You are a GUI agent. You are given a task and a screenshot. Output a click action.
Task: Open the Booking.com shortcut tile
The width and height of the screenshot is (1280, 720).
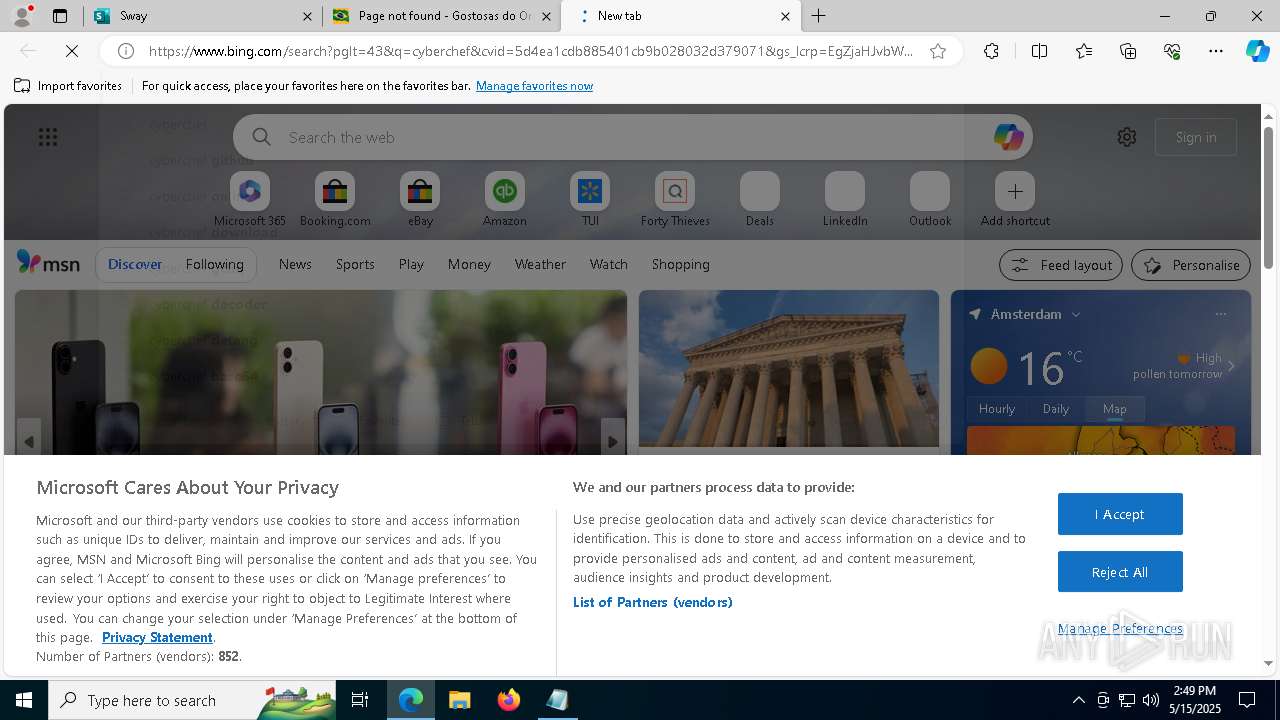tap(335, 199)
